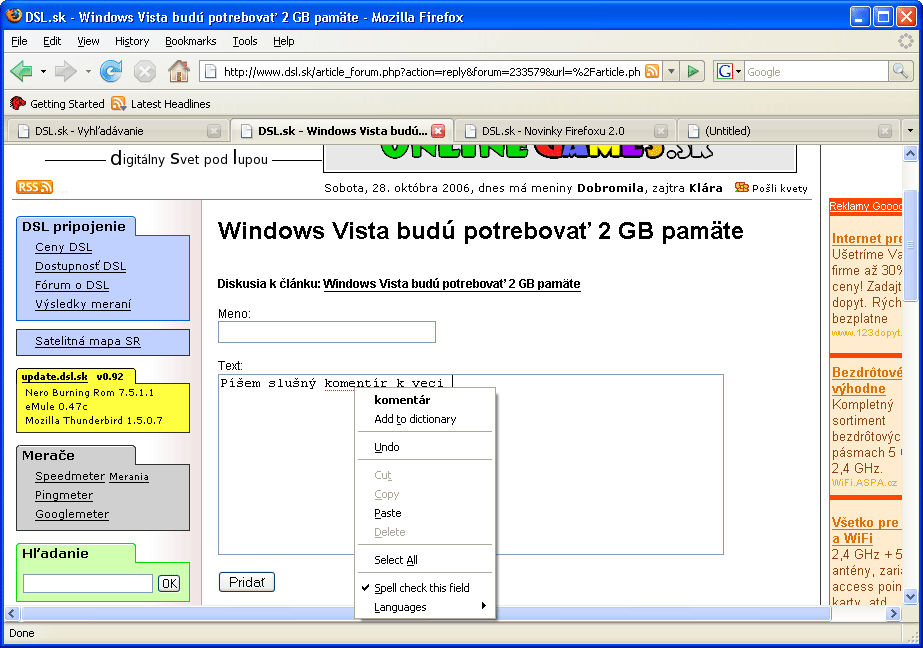Image resolution: width=923 pixels, height=648 pixels.
Task: Open the Dostupnosť DSL link
Action: [x=81, y=266]
